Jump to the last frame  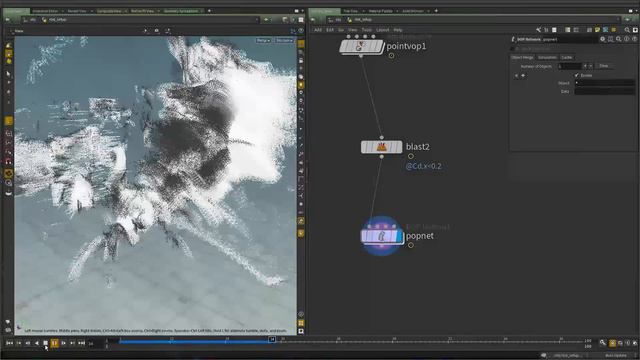pos(81,343)
